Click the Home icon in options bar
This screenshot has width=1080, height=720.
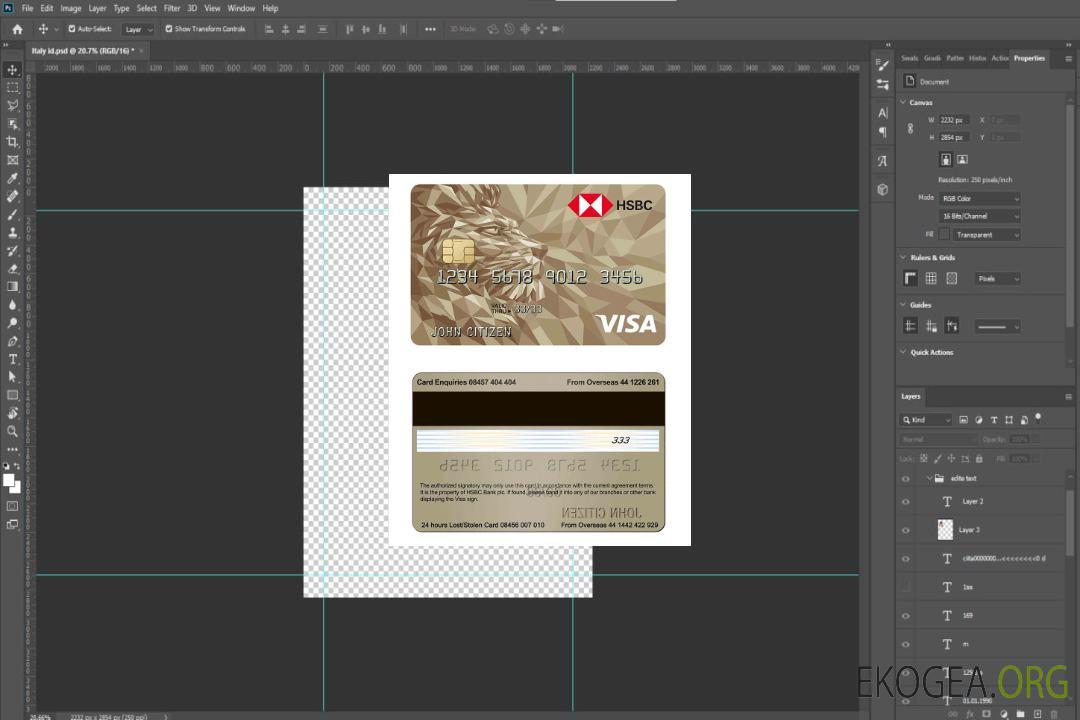[x=17, y=29]
